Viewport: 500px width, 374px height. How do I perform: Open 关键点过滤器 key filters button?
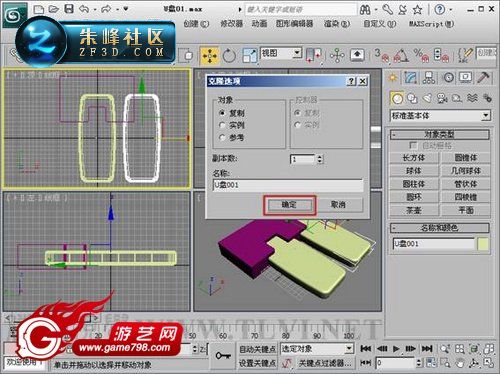click(x=324, y=363)
